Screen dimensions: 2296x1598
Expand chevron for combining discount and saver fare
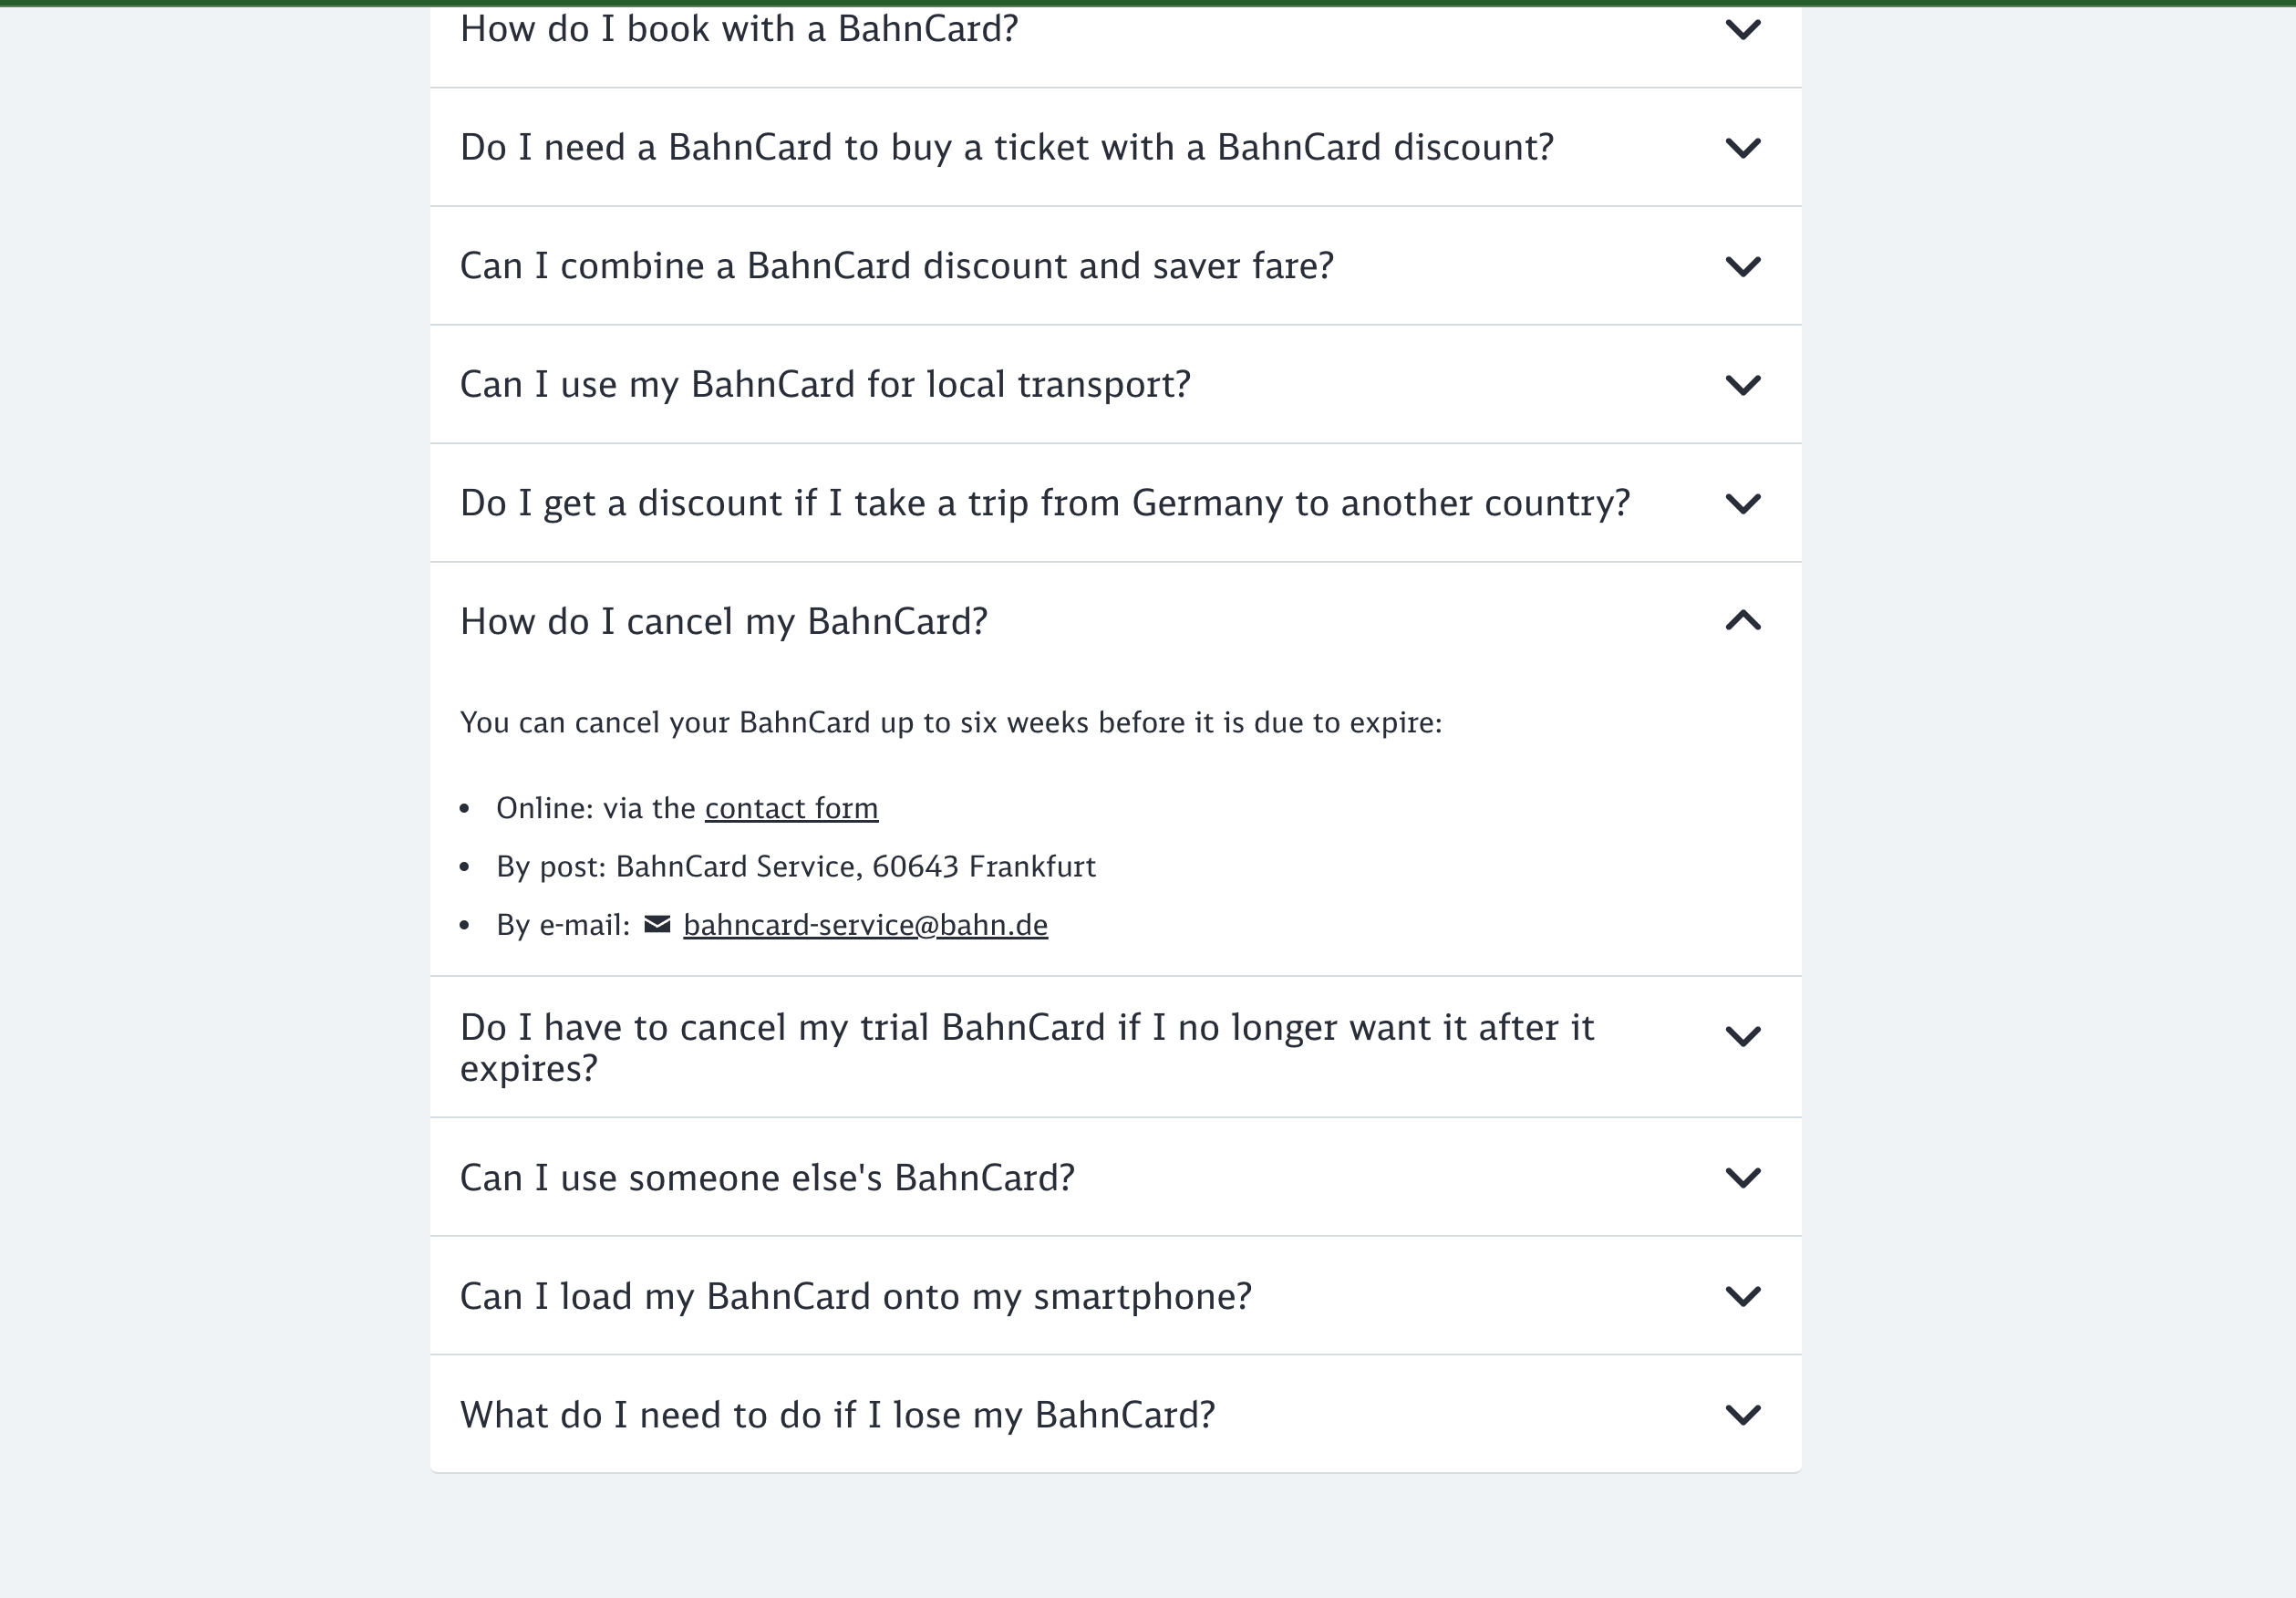tap(1742, 267)
